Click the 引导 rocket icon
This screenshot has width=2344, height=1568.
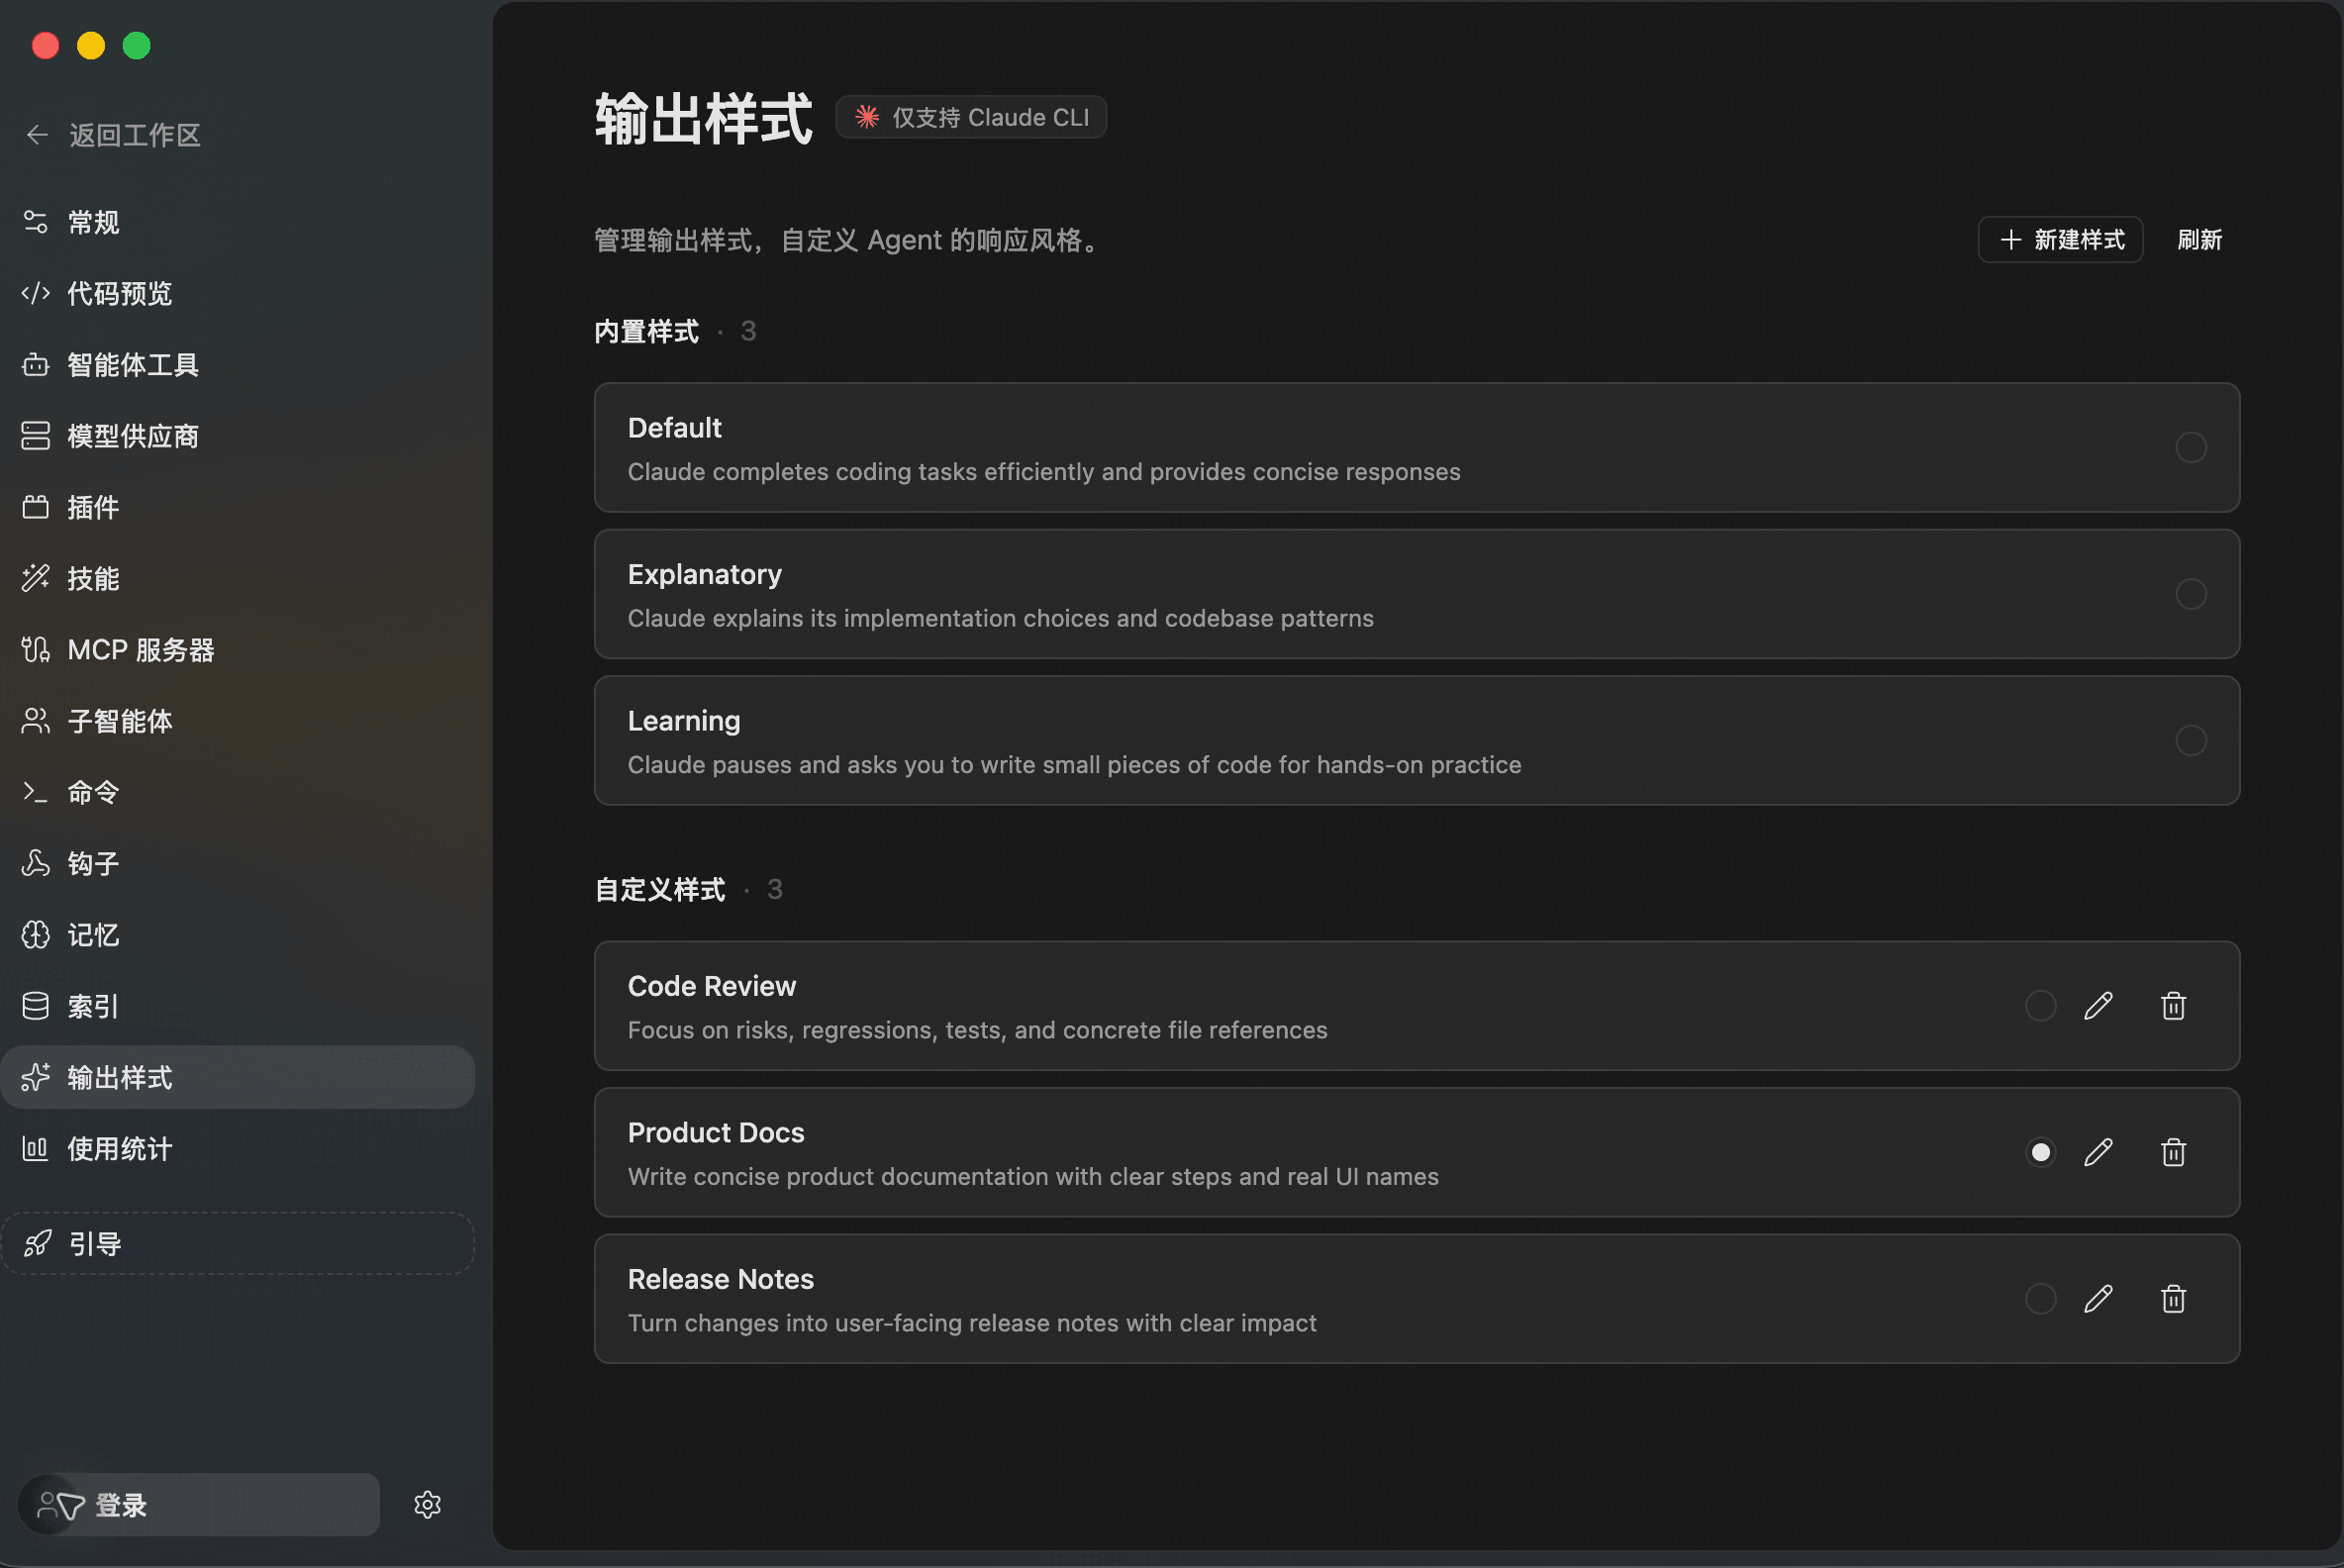tap(38, 1244)
